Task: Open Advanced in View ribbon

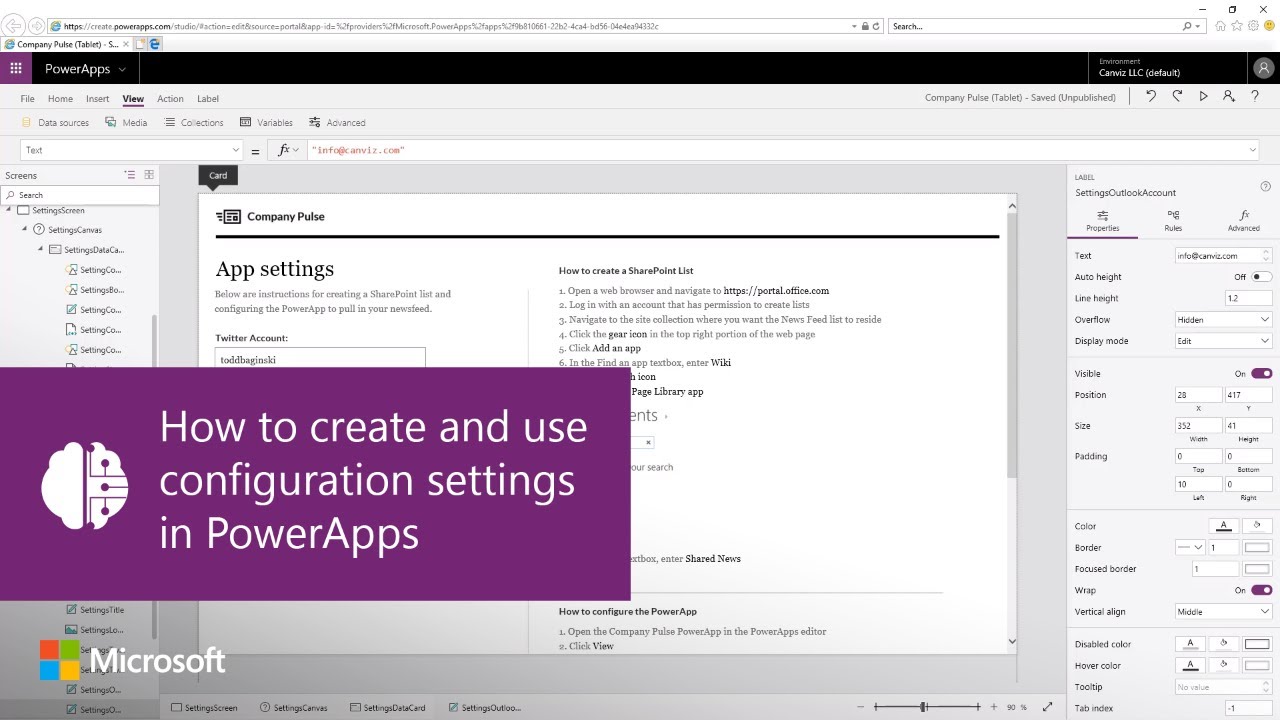Action: click(x=337, y=123)
